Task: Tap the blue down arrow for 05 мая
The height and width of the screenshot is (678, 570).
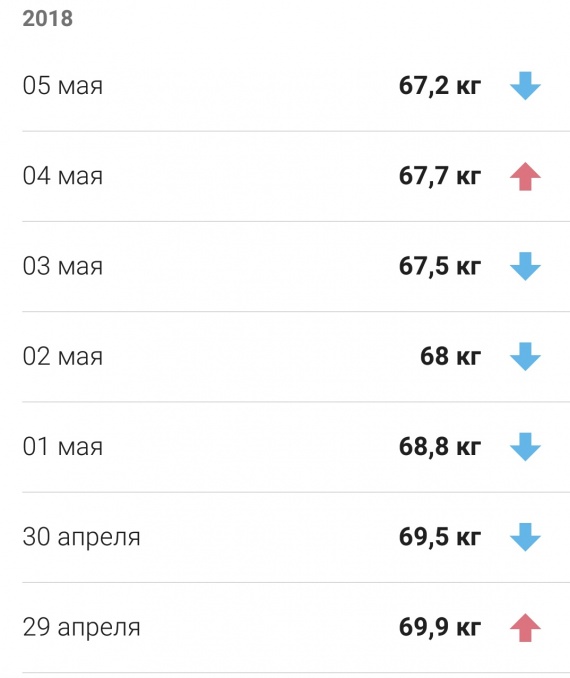Action: [525, 86]
